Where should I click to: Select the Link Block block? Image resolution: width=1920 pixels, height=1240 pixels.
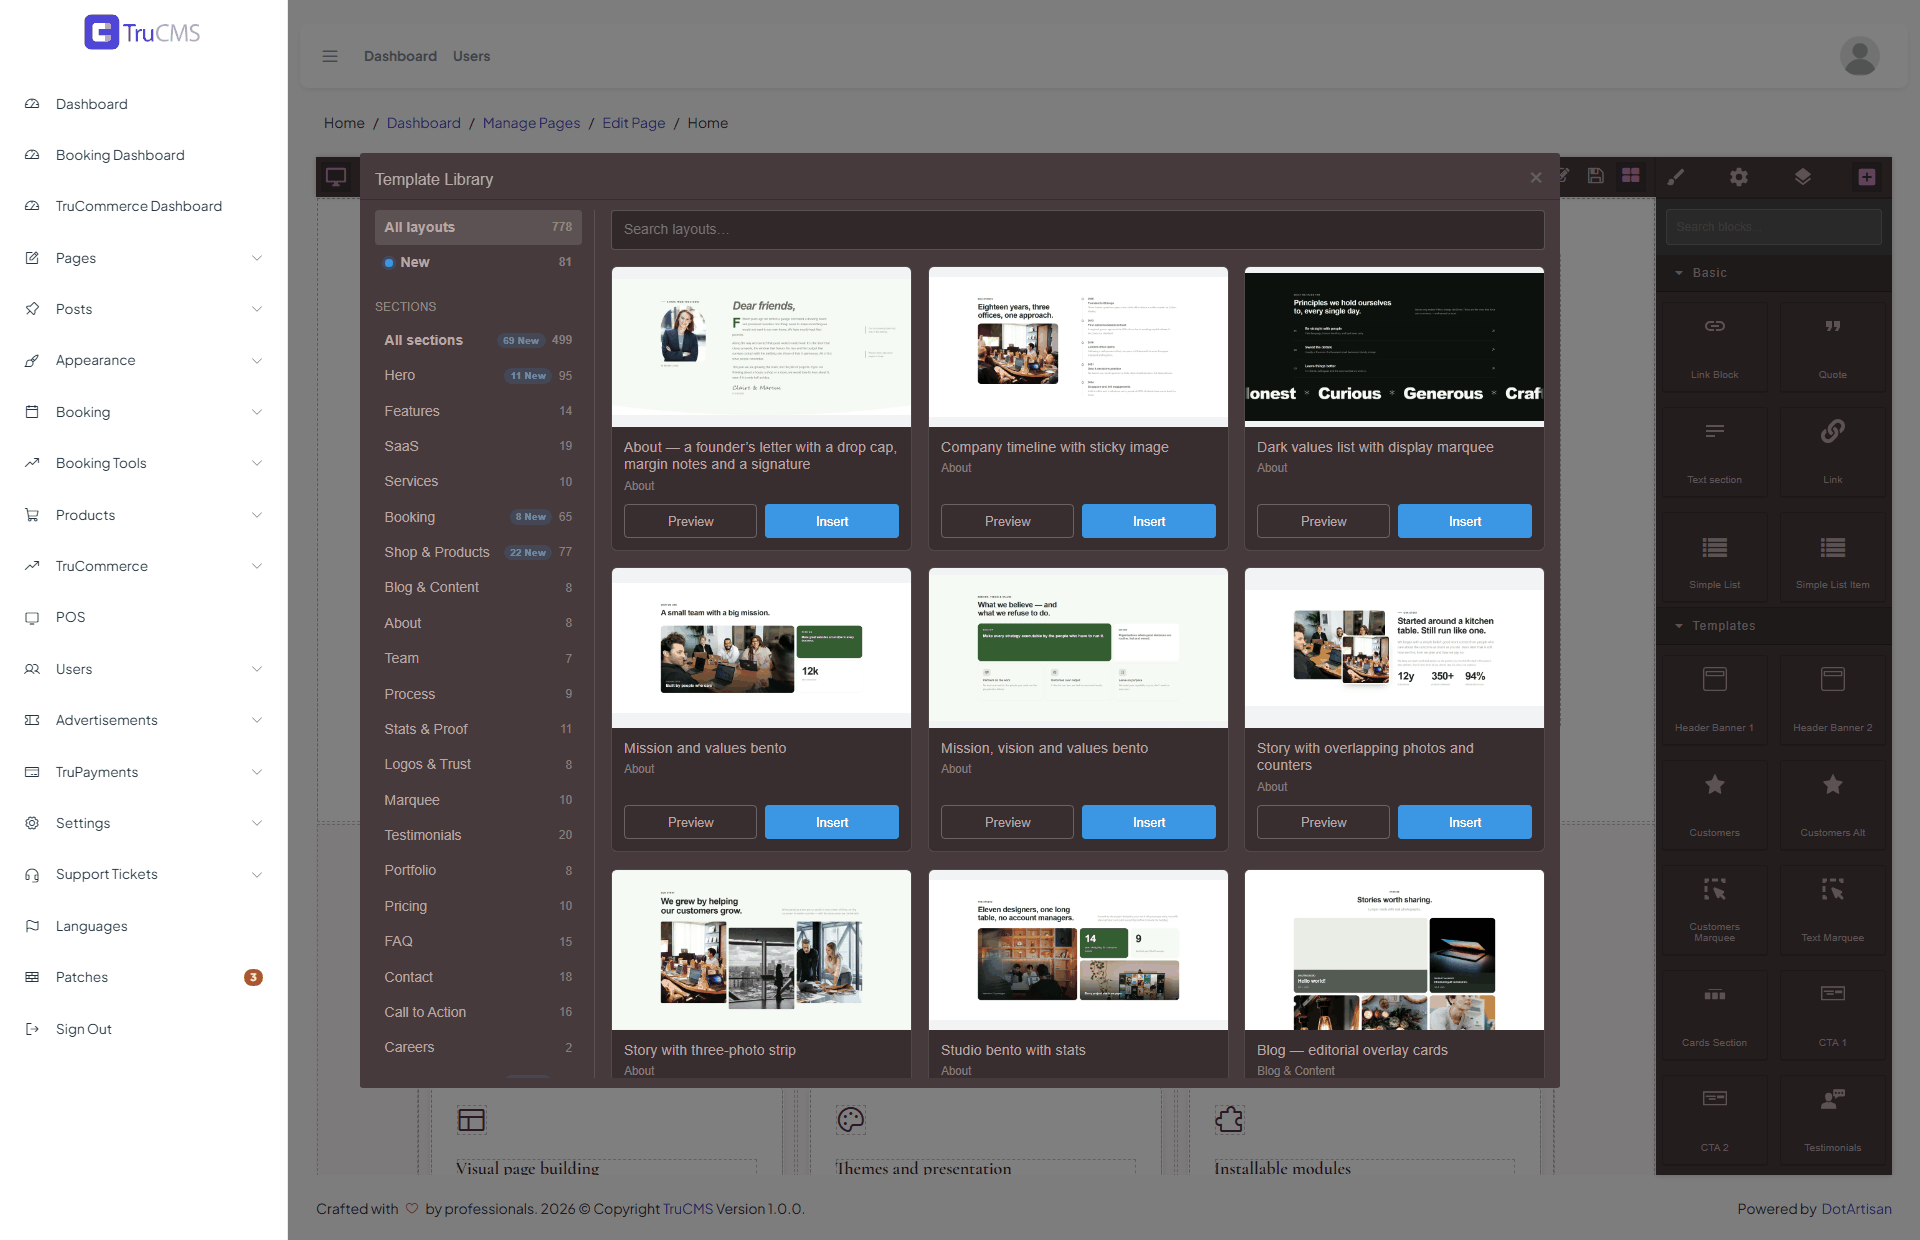[1714, 346]
